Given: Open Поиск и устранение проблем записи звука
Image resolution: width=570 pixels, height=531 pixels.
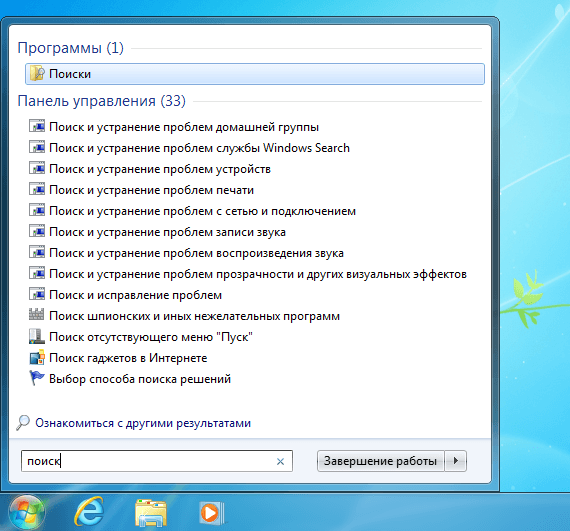Looking at the screenshot, I should [167, 232].
